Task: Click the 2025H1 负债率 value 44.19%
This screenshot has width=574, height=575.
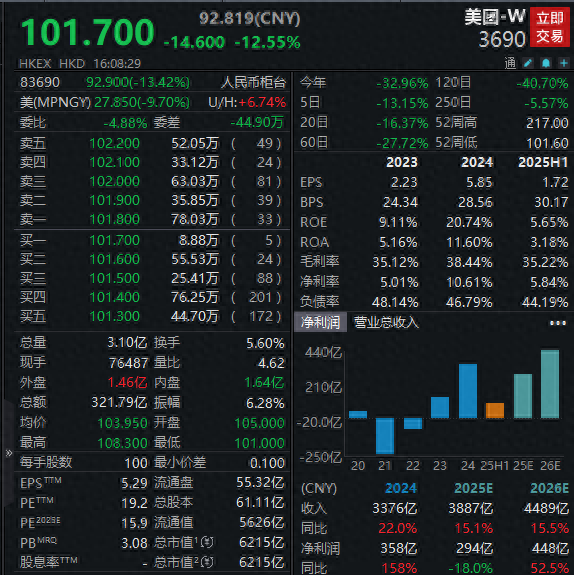Action: click(x=545, y=302)
